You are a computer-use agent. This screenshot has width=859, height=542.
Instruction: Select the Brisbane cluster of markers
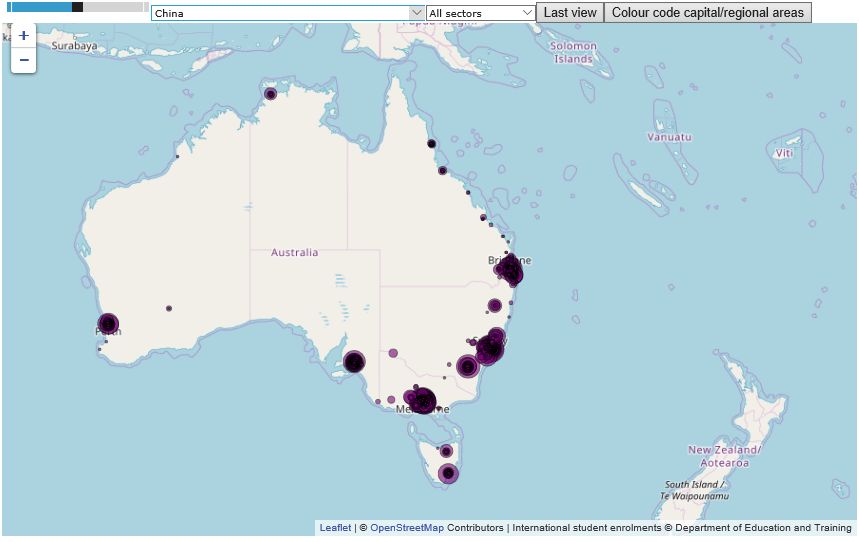[x=511, y=270]
